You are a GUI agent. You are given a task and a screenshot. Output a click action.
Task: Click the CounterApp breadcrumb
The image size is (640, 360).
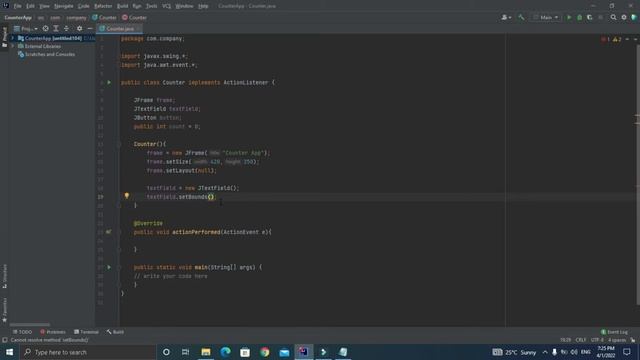click(18, 18)
